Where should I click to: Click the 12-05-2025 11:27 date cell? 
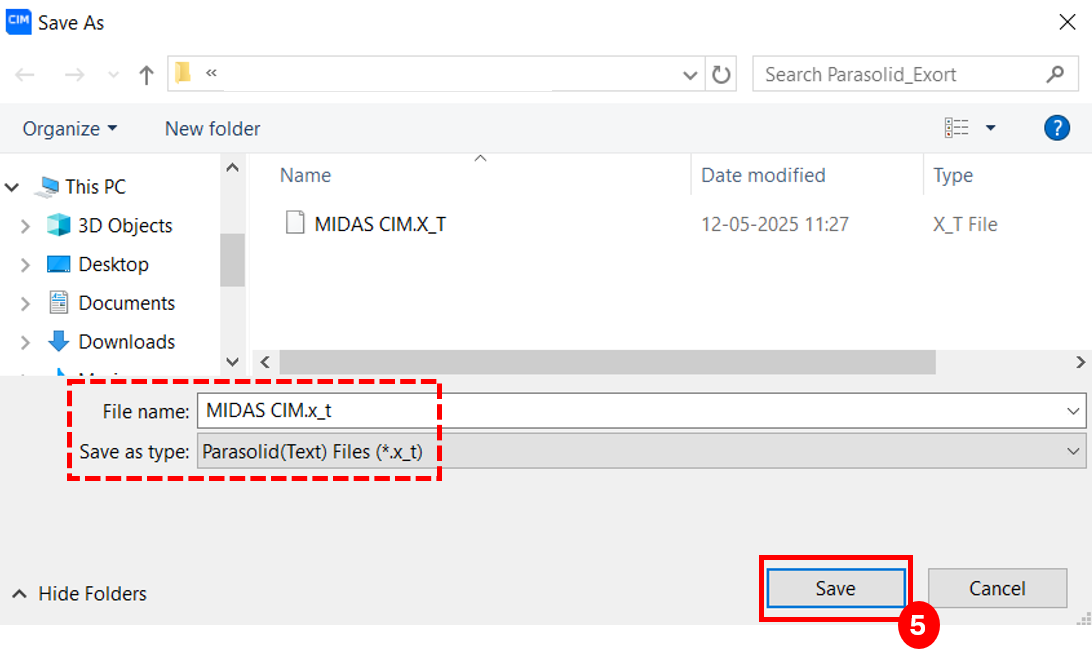pos(775,224)
